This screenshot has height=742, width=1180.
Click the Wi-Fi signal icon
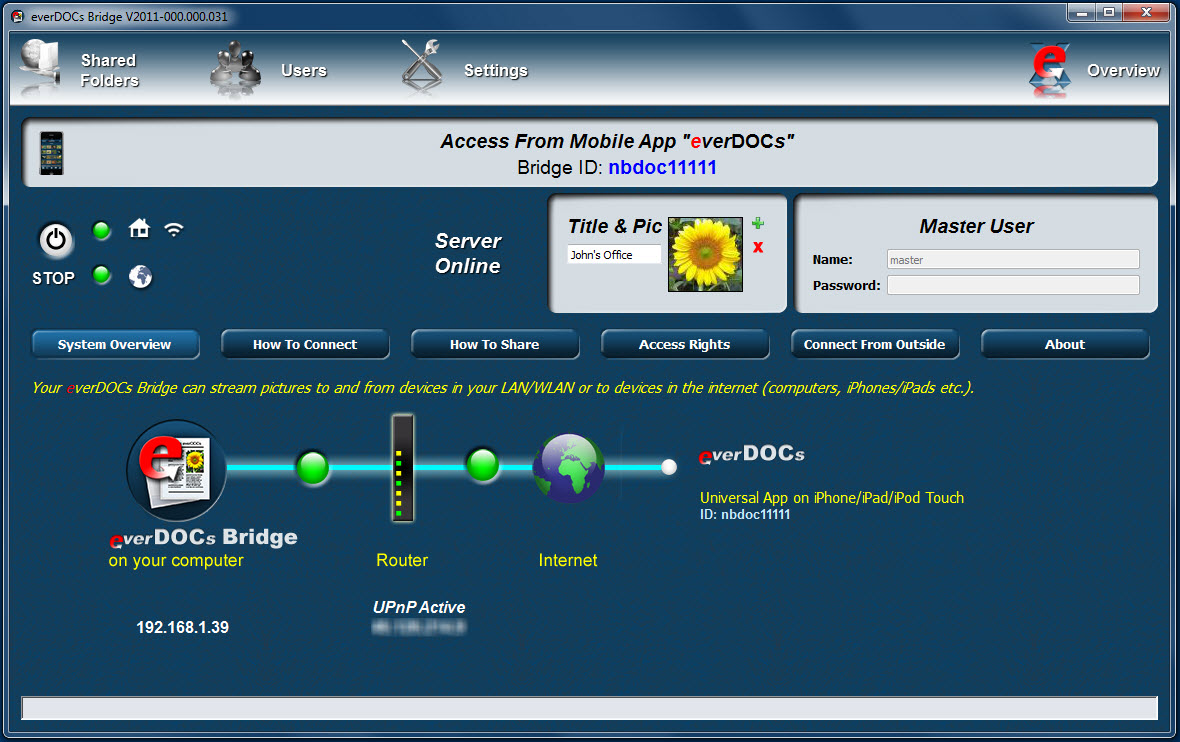pyautogui.click(x=174, y=230)
